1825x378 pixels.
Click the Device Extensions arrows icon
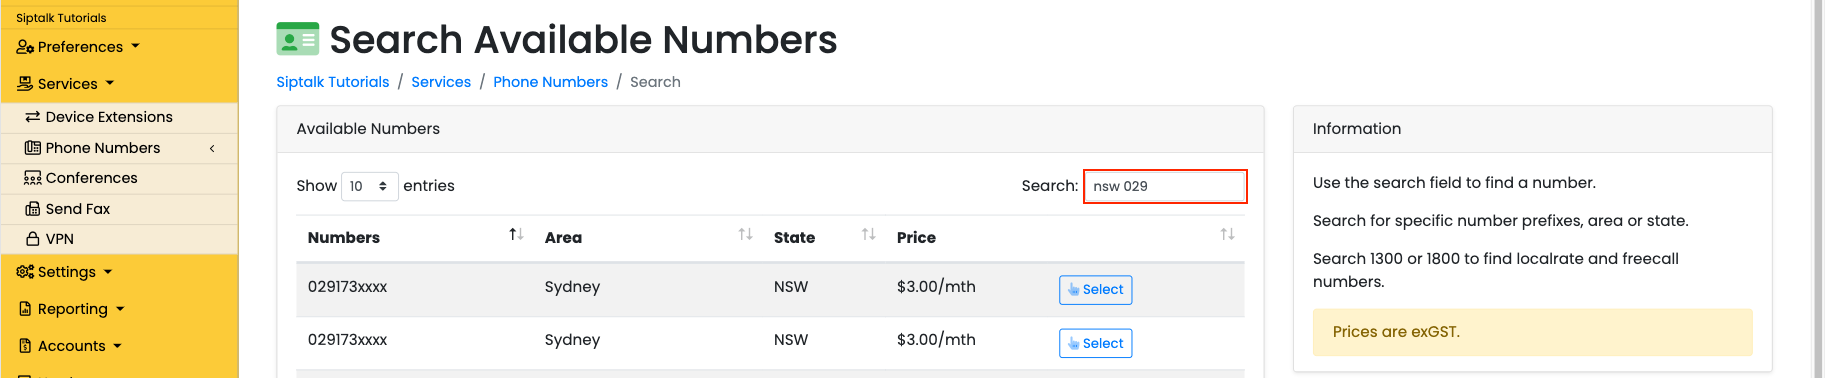[32, 117]
